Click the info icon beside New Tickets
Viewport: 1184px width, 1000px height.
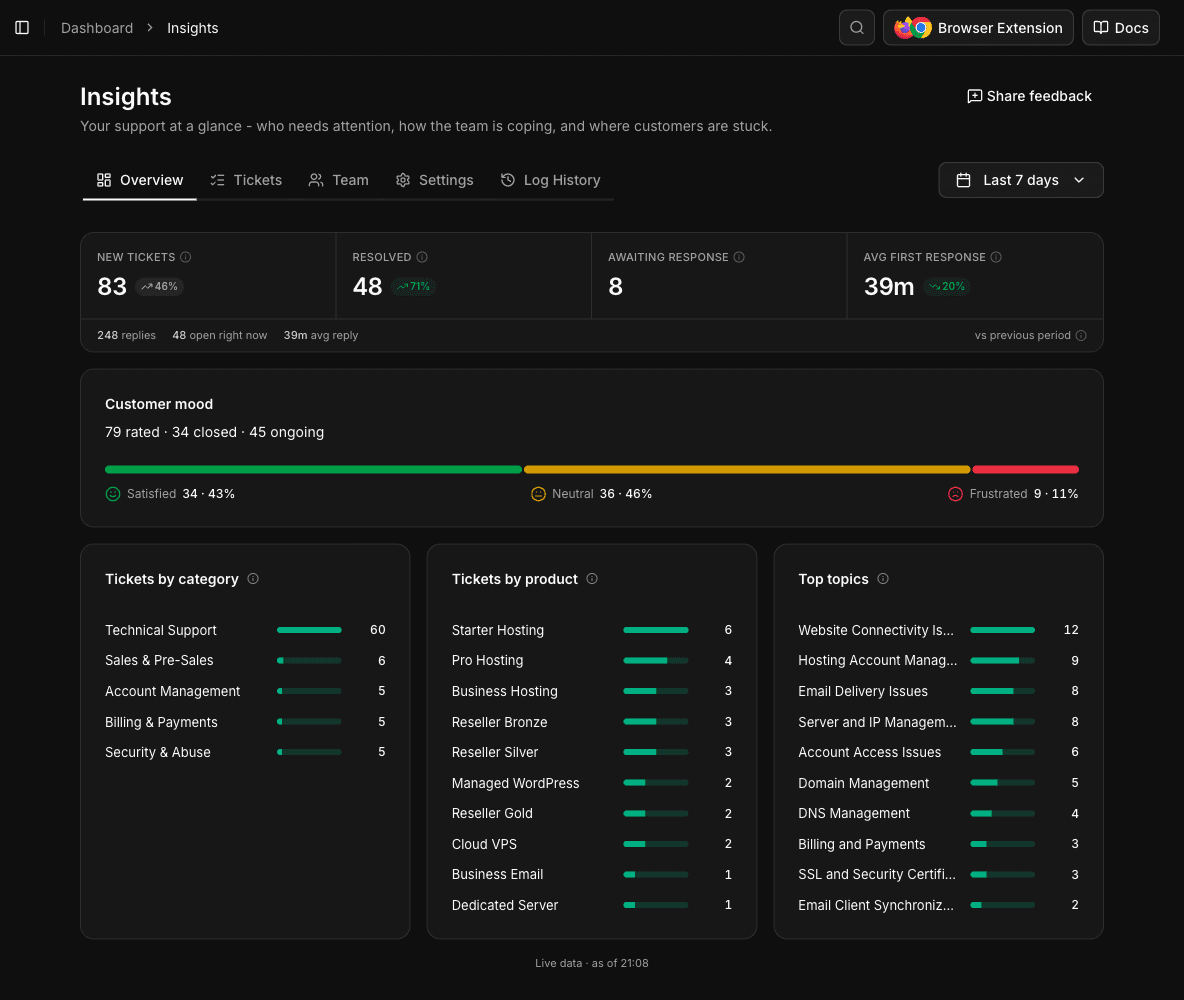pyautogui.click(x=186, y=257)
